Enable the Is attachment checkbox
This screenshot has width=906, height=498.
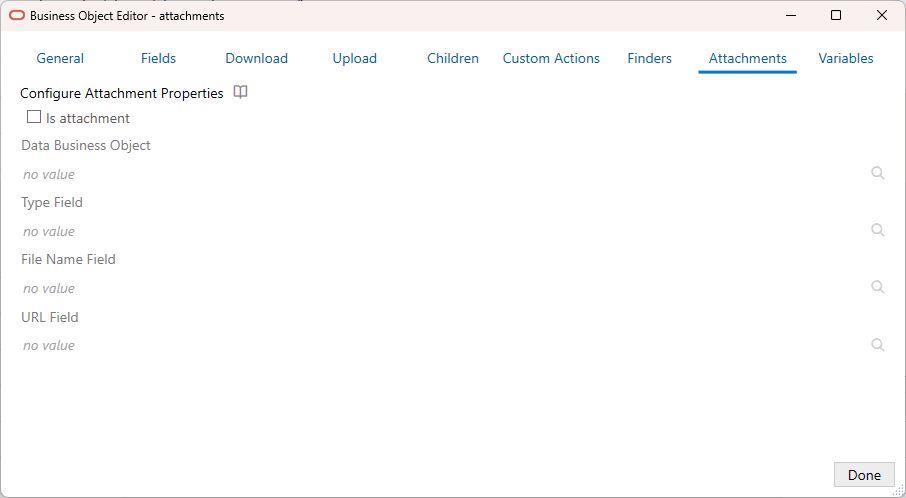[34, 117]
